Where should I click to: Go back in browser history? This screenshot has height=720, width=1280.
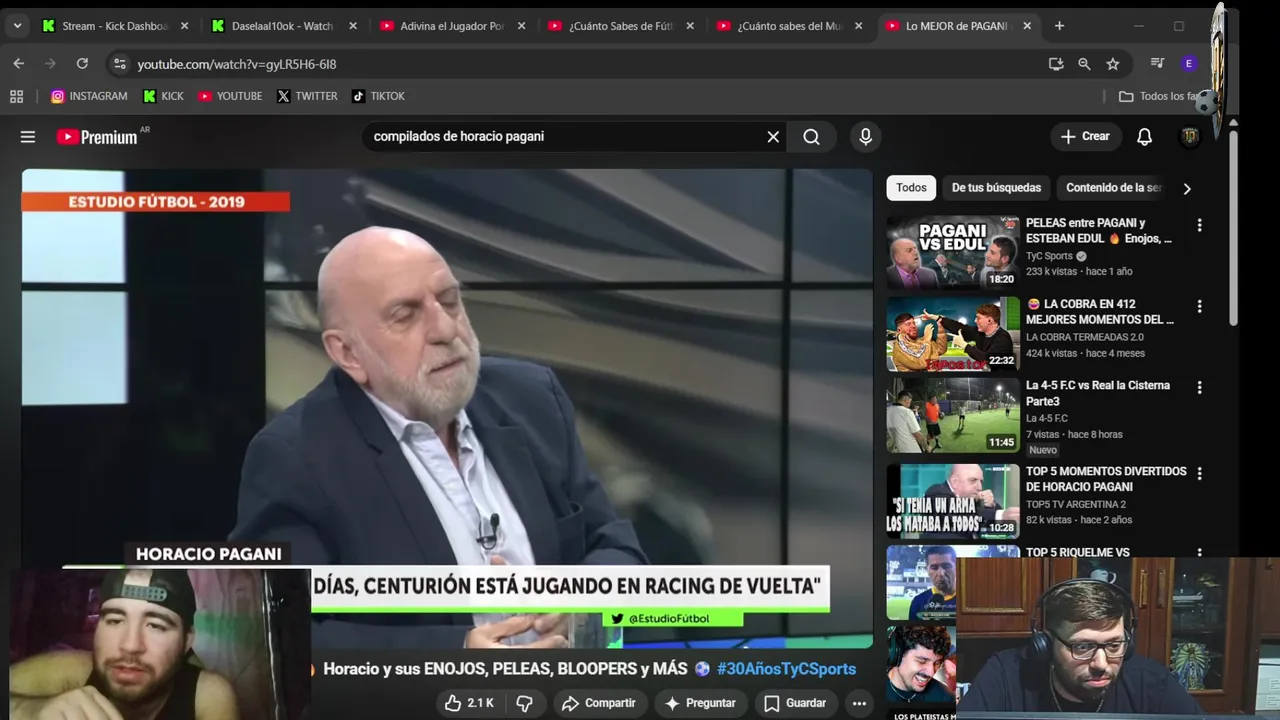click(18, 64)
